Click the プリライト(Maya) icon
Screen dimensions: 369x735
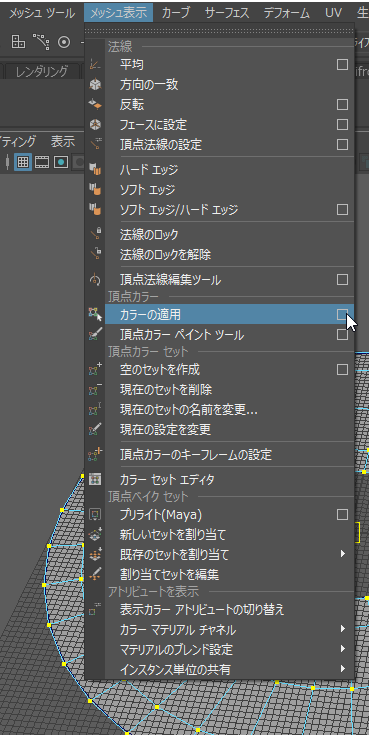95,515
